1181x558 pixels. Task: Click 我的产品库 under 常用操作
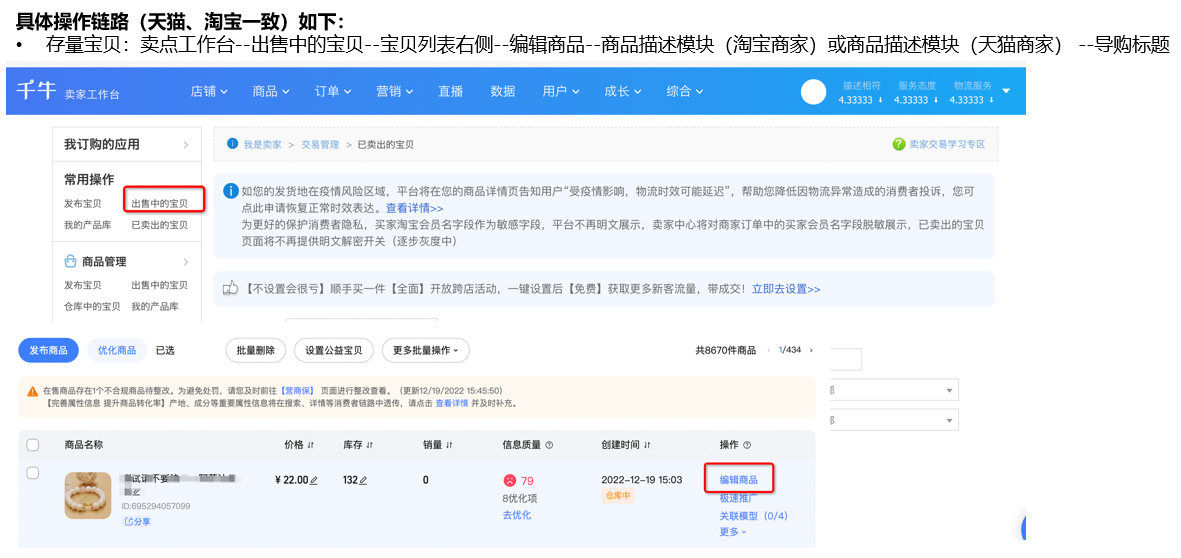click(x=87, y=224)
